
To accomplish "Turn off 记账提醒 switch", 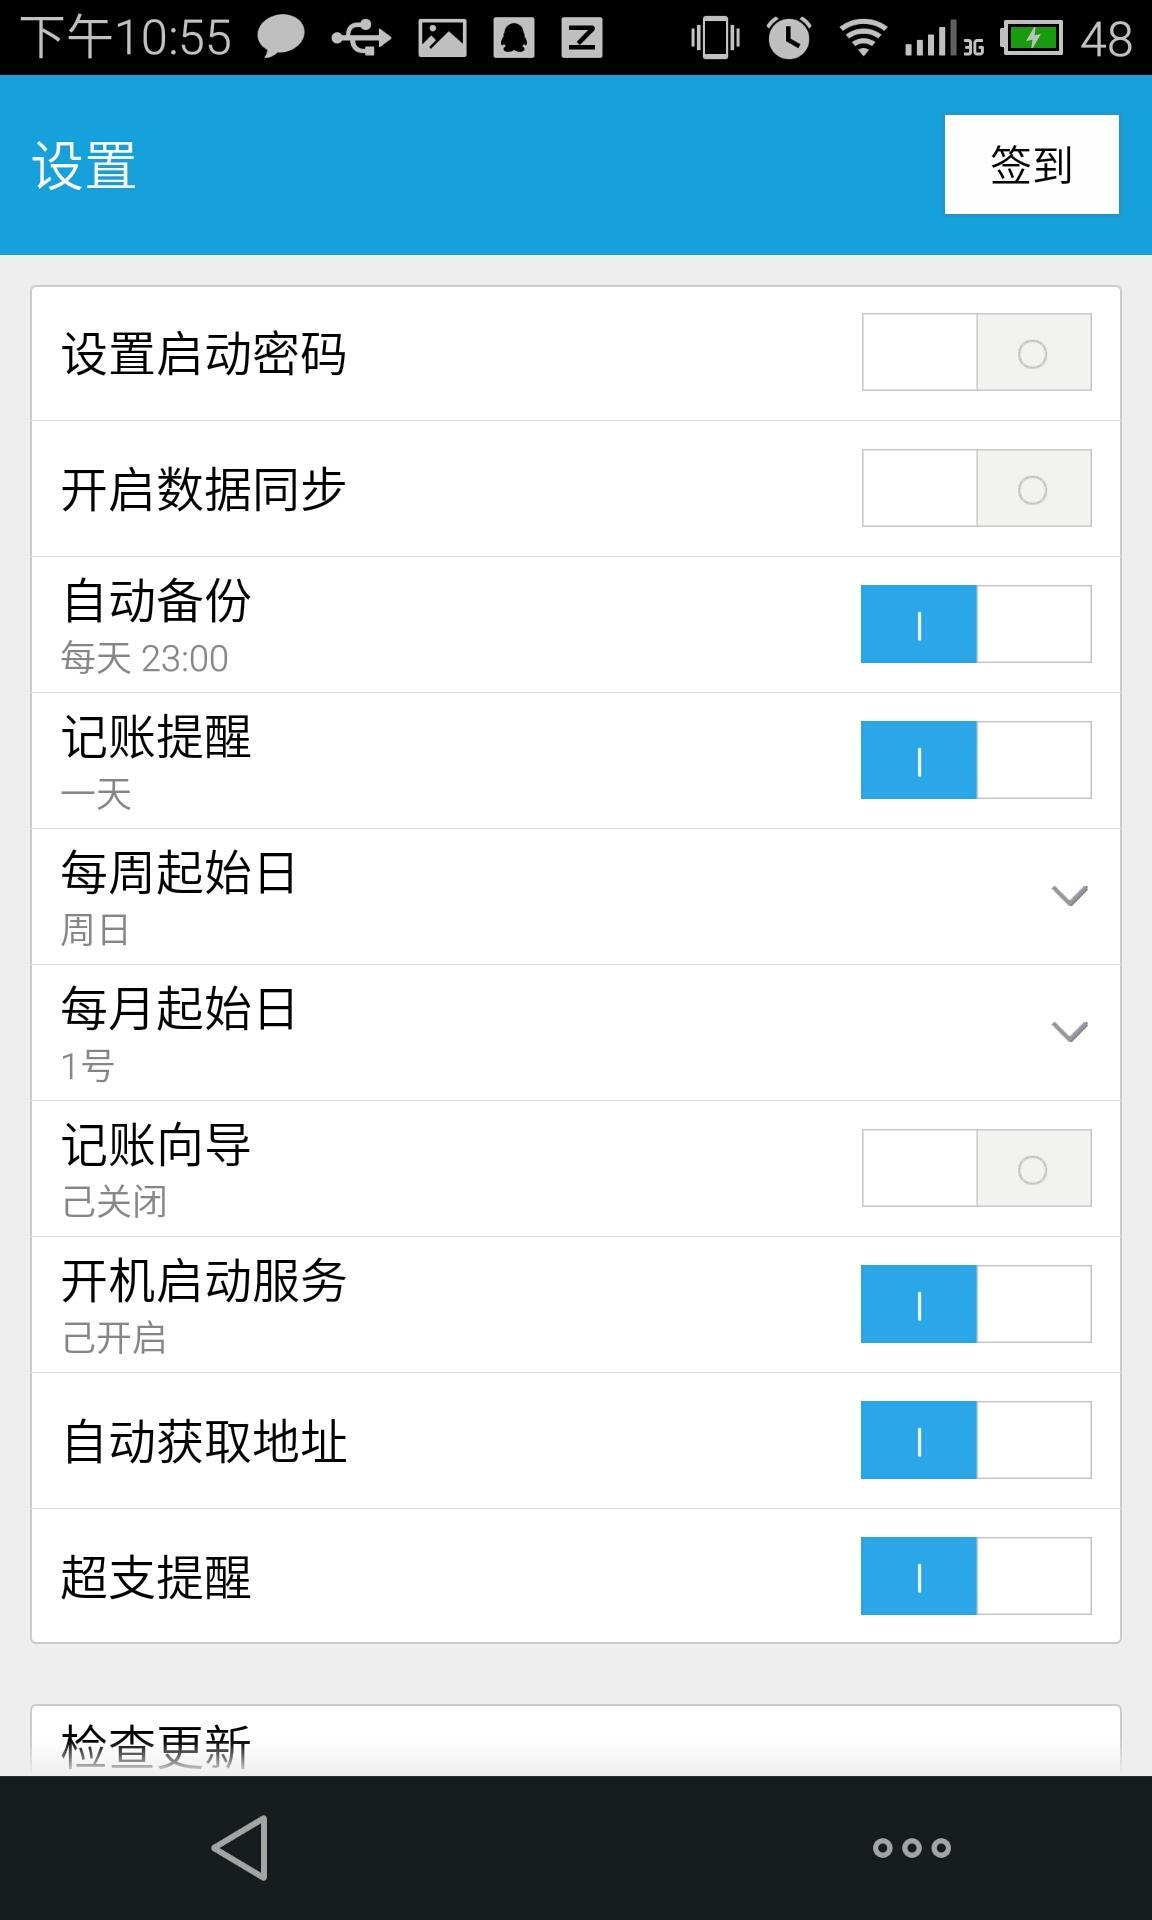I will [x=976, y=761].
